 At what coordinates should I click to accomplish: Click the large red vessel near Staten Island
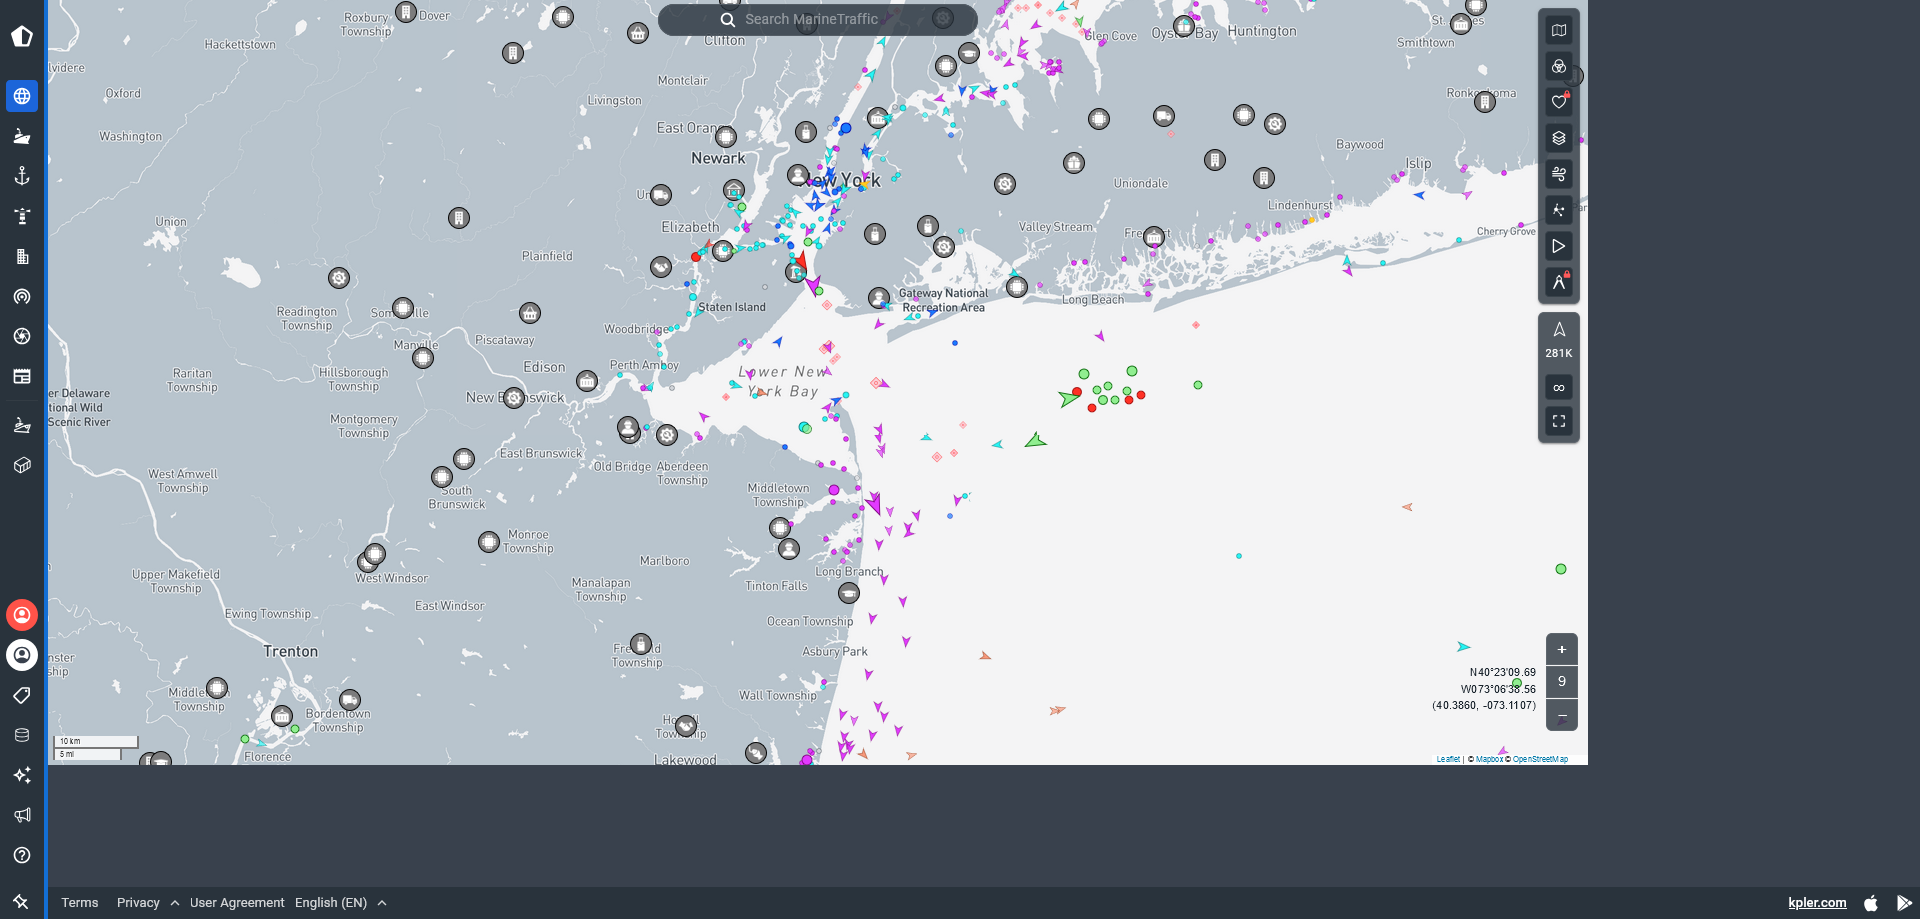point(800,262)
